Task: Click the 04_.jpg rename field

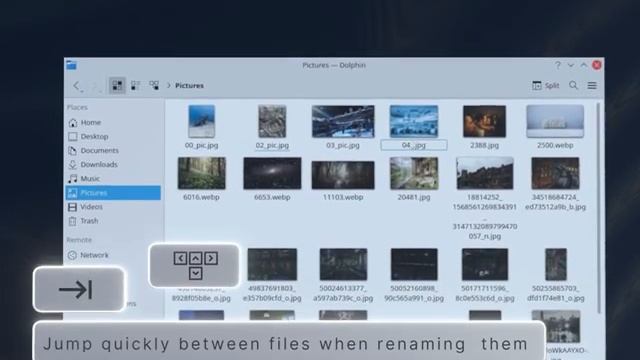Action: [x=414, y=145]
